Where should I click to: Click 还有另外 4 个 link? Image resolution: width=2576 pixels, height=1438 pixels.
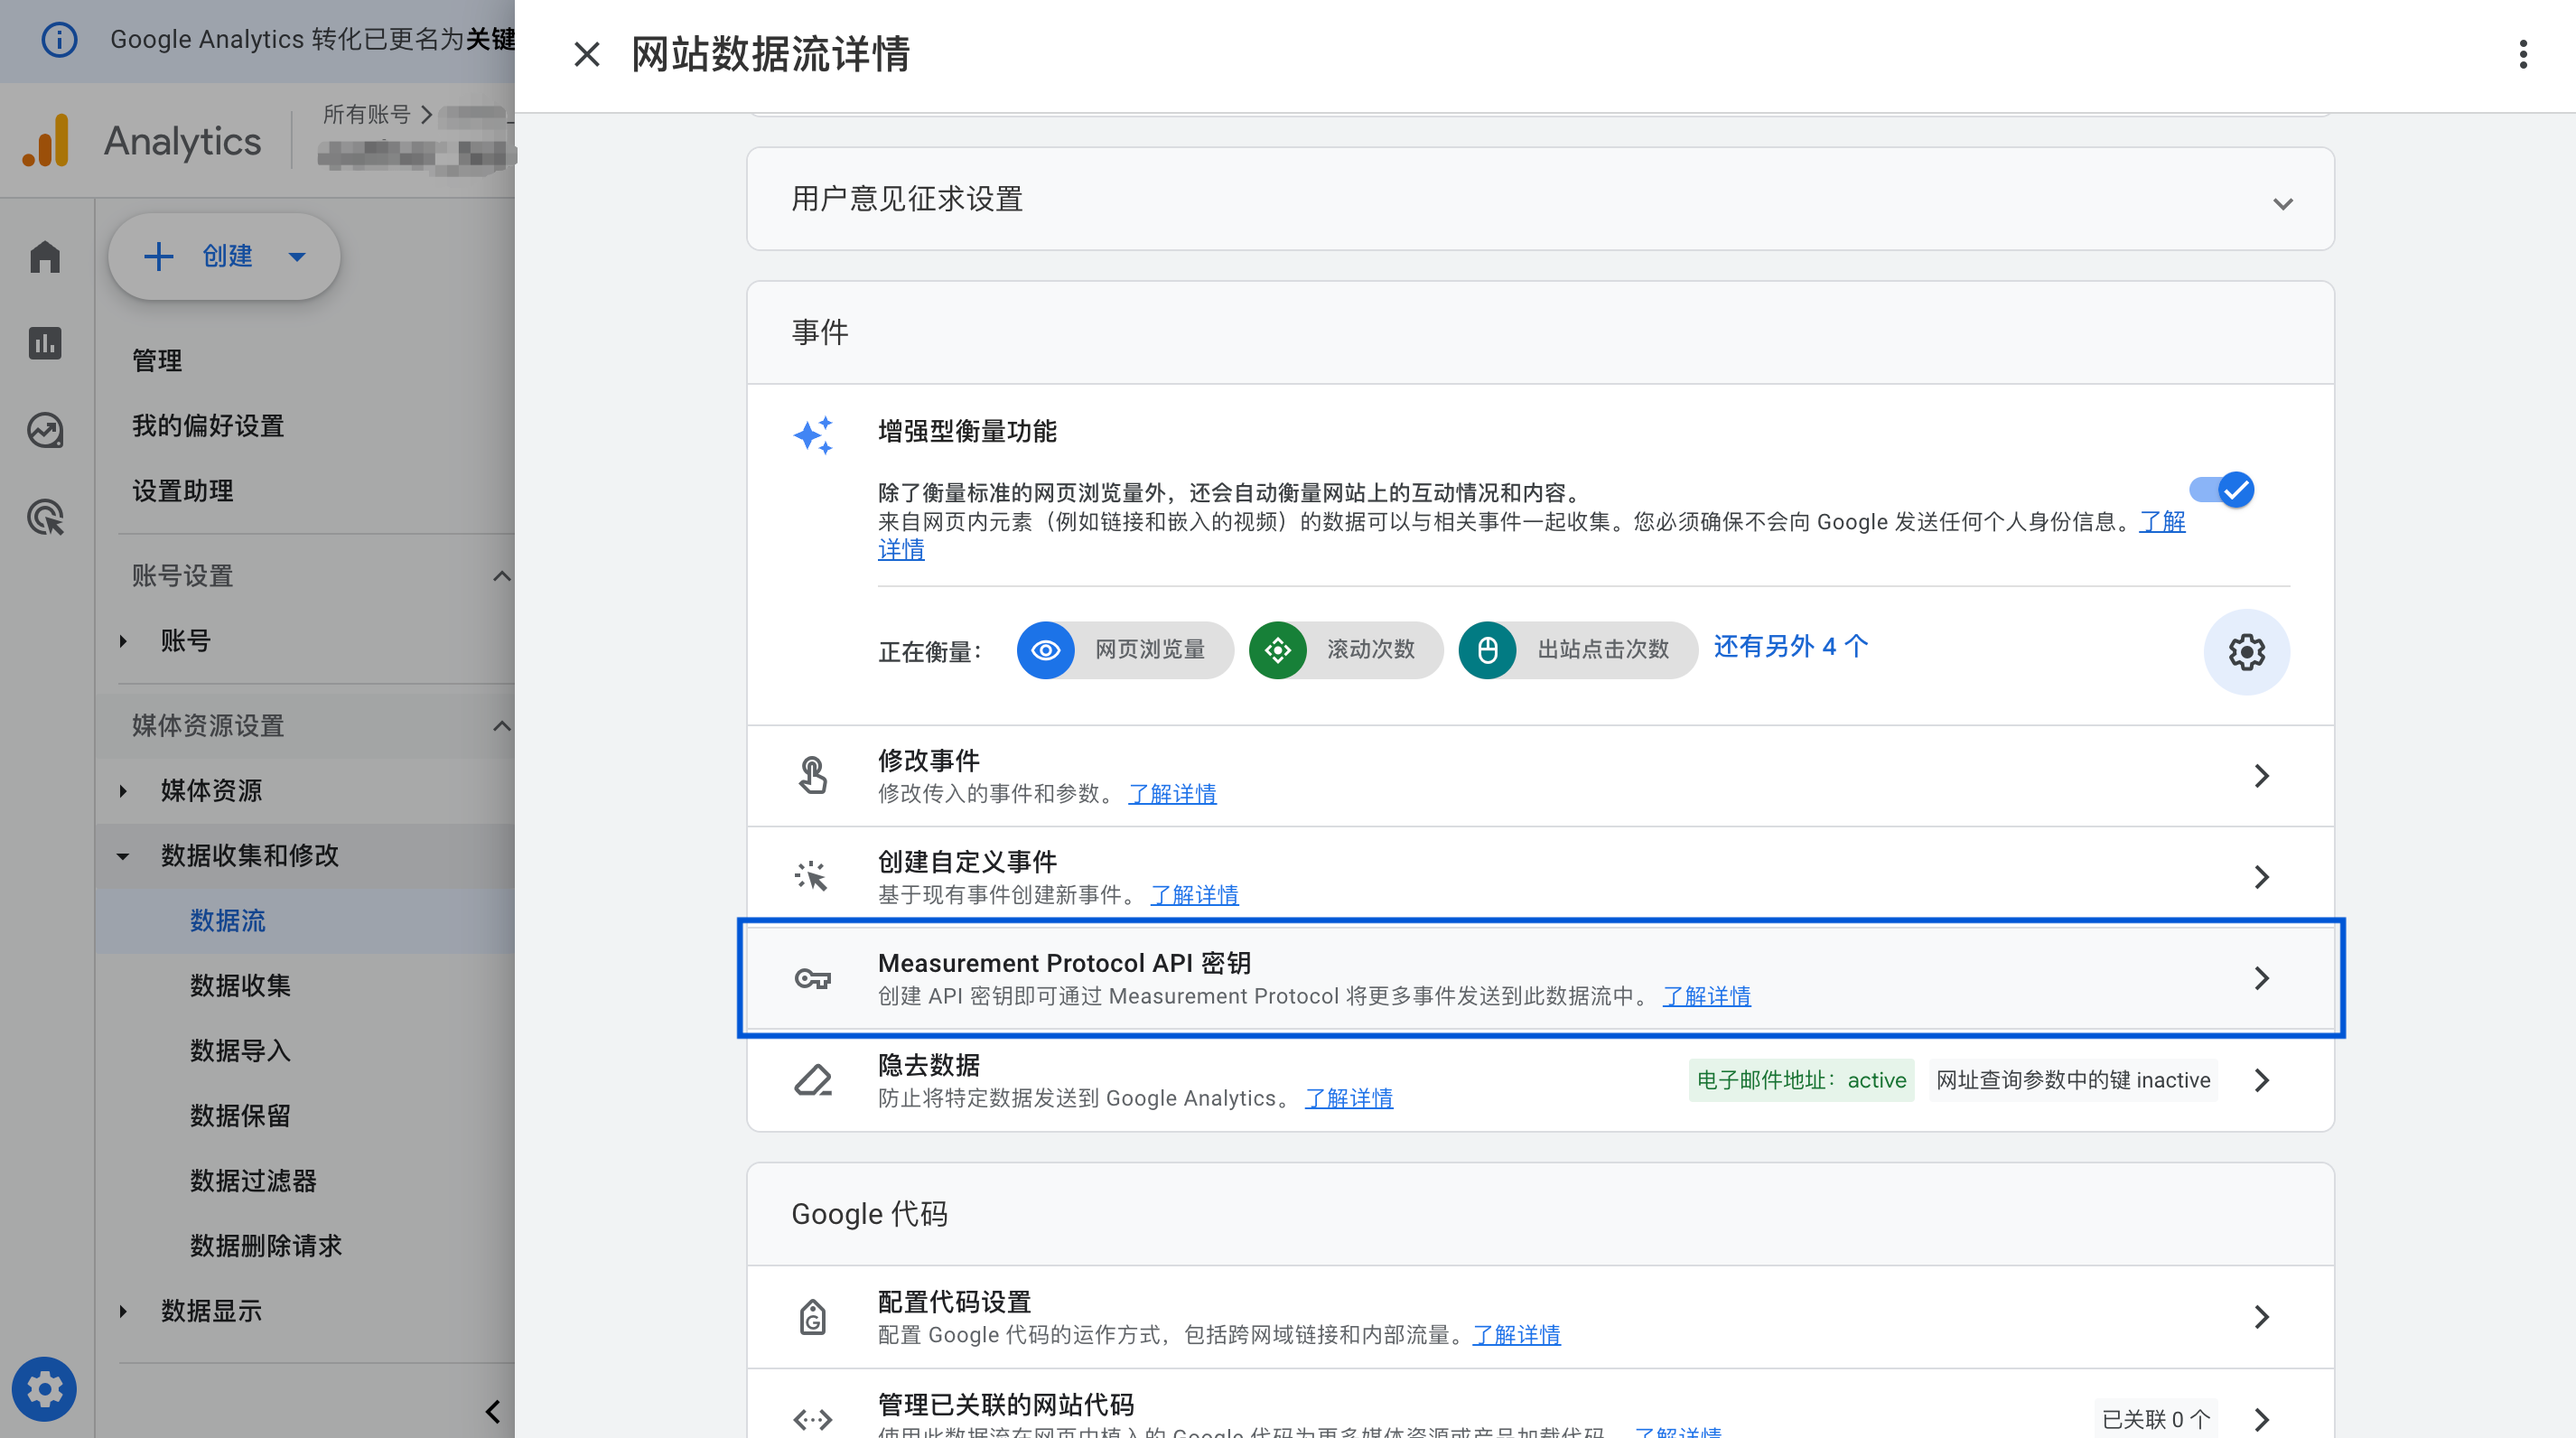1790,646
